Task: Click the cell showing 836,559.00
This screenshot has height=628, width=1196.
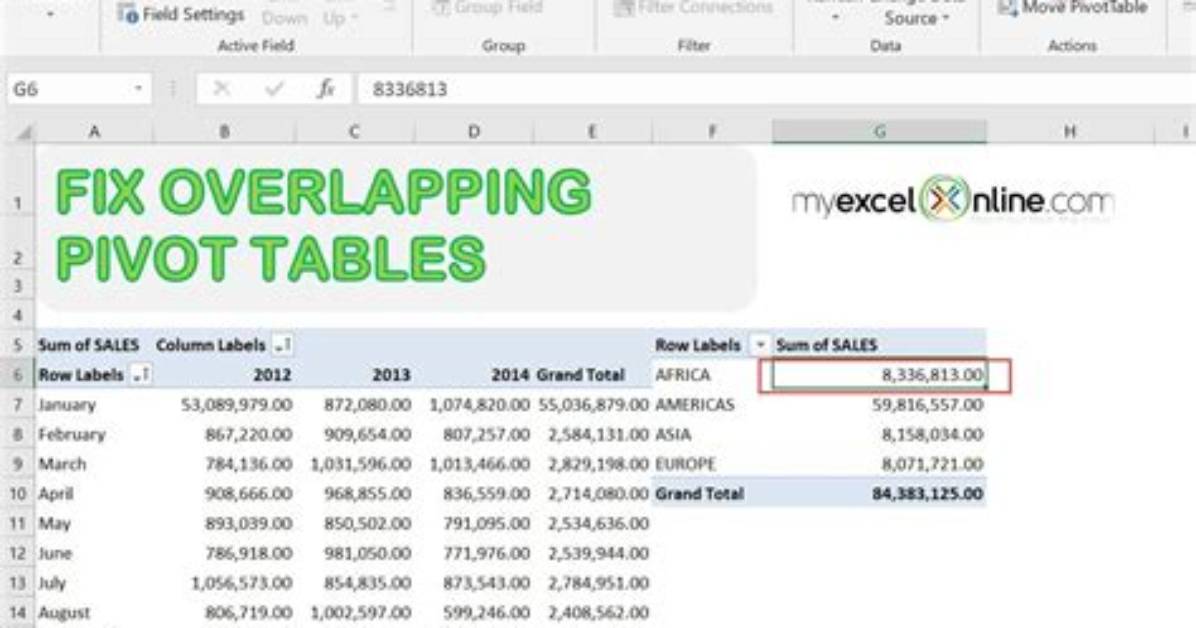Action: pos(487,494)
